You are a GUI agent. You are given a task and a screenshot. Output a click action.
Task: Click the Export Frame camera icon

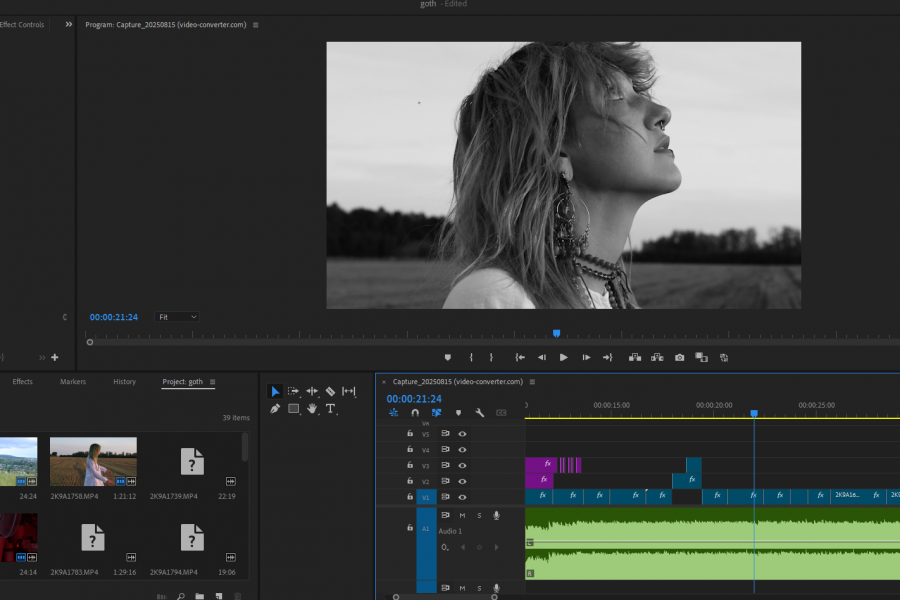pos(679,357)
